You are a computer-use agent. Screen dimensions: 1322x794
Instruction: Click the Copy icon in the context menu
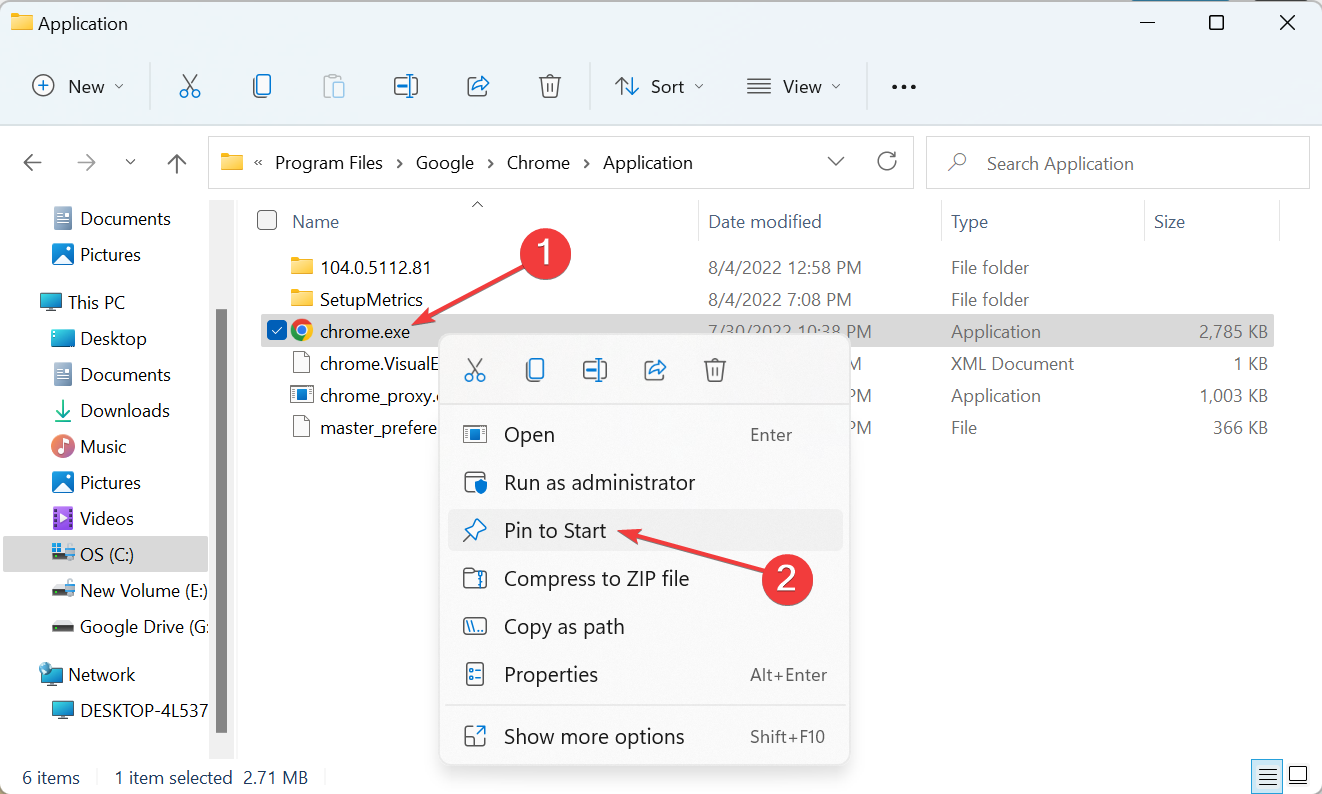click(x=535, y=371)
